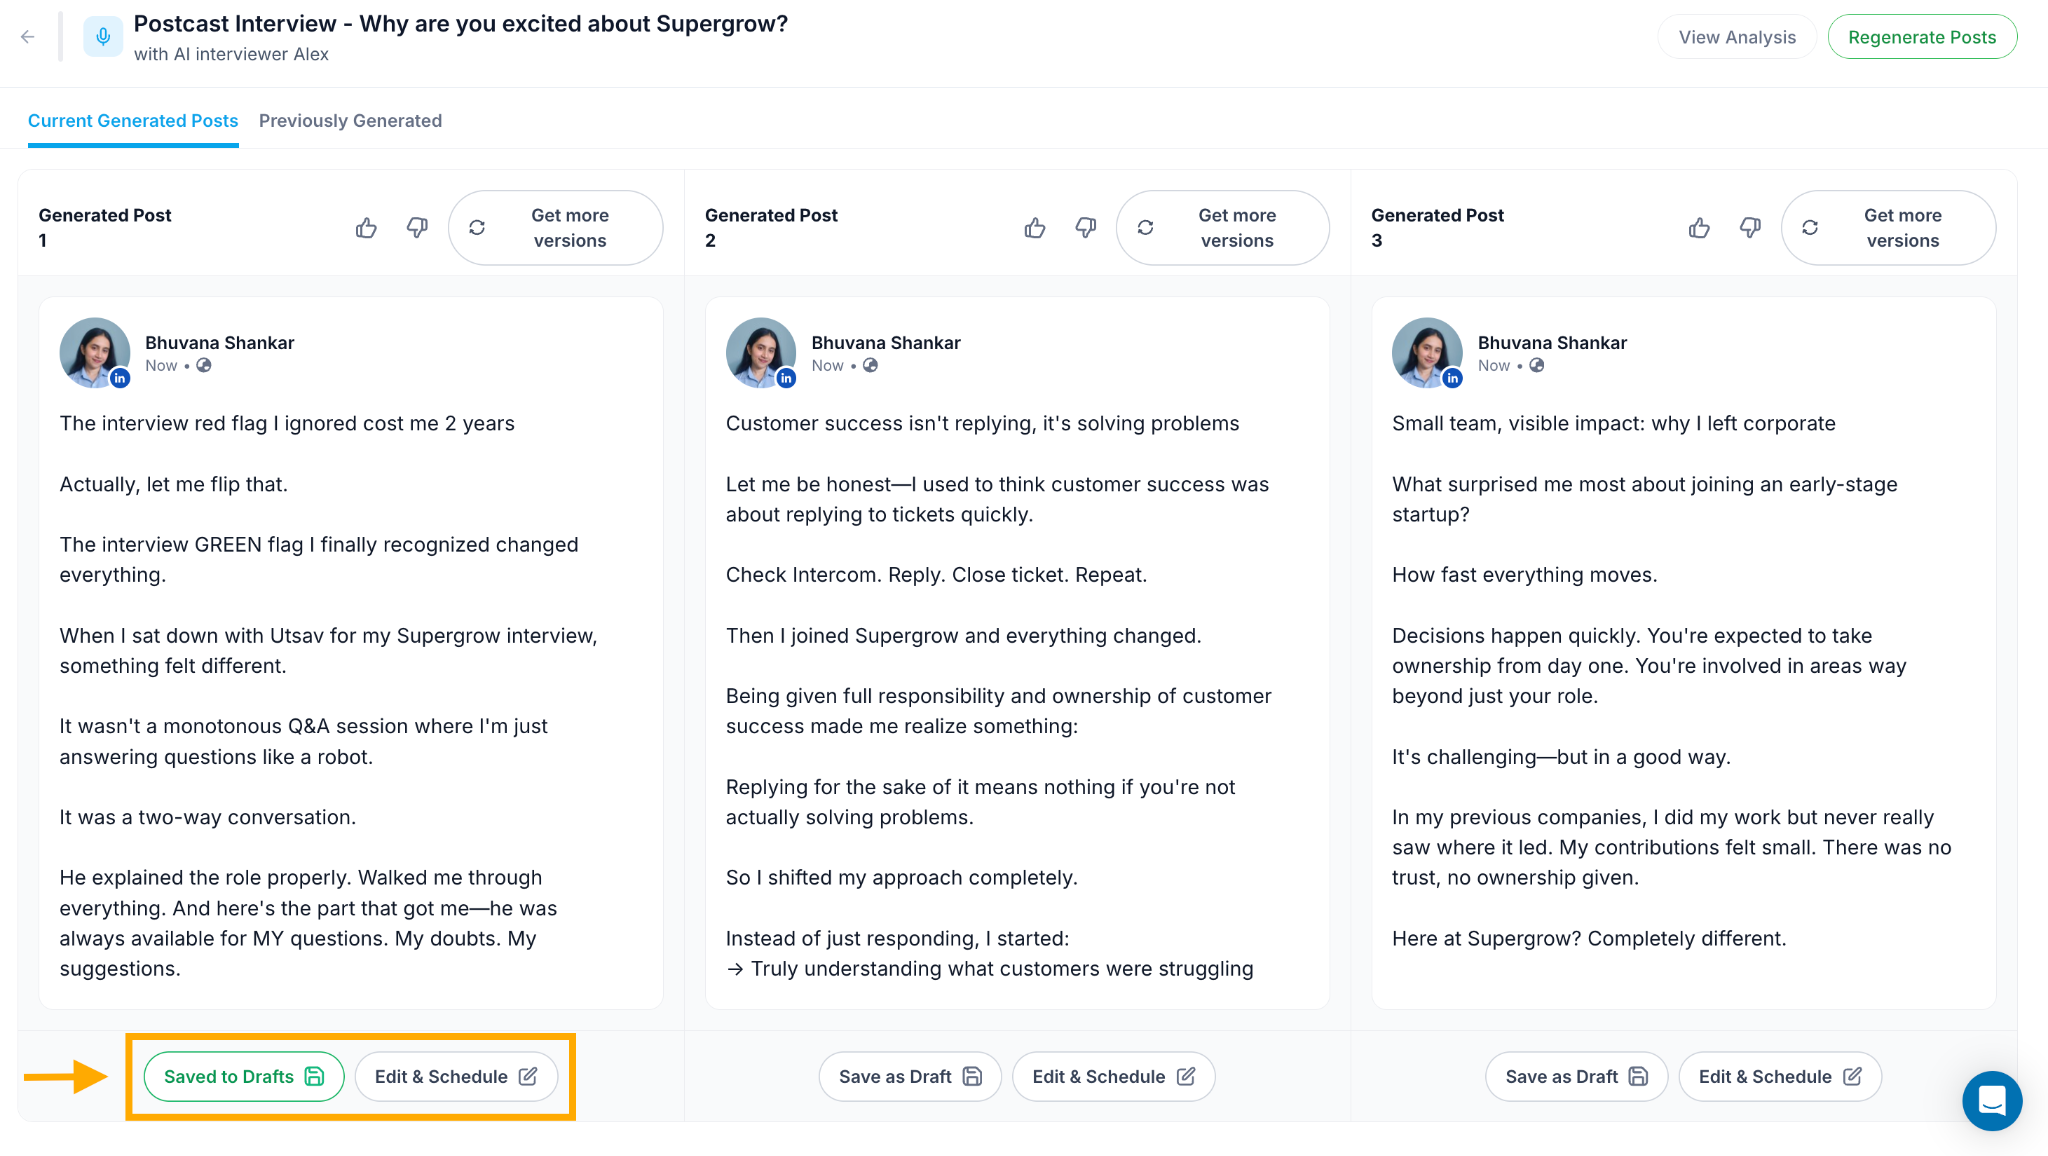Edit & Schedule Post 3
Image resolution: width=2048 pixels, height=1156 pixels.
[1780, 1077]
